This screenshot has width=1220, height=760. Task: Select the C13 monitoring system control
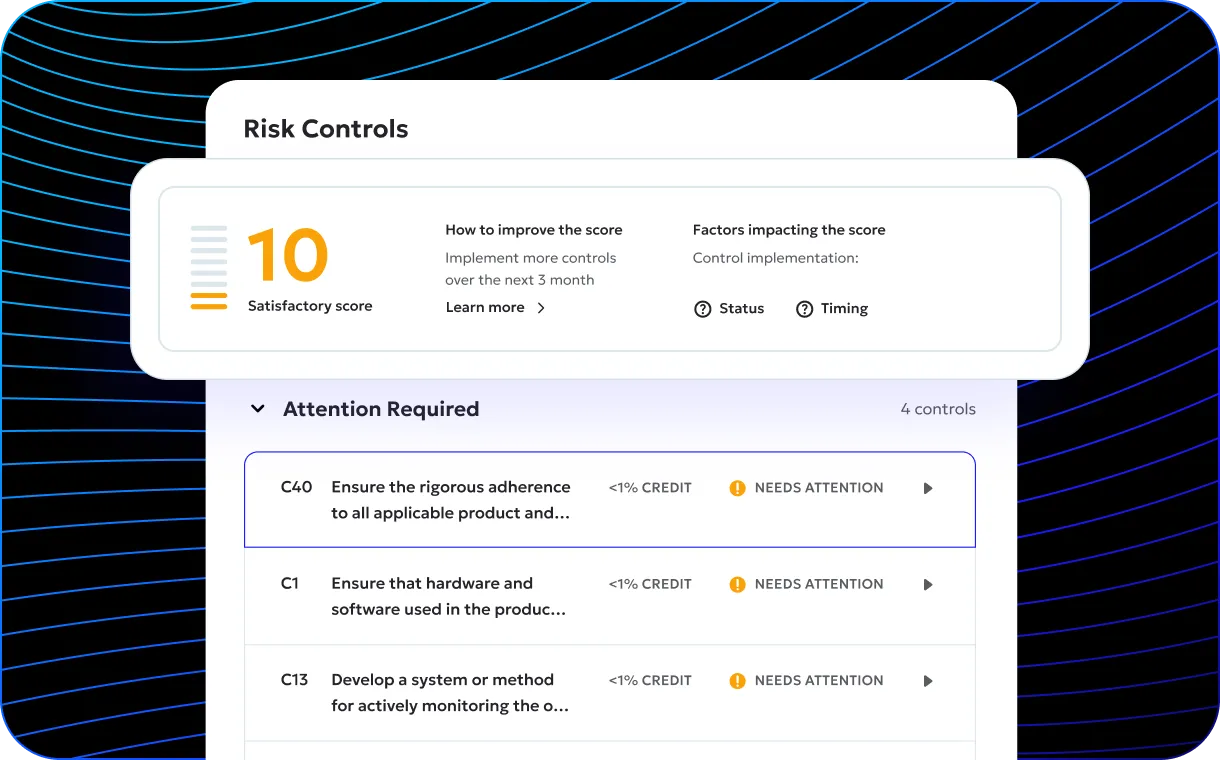coord(449,692)
